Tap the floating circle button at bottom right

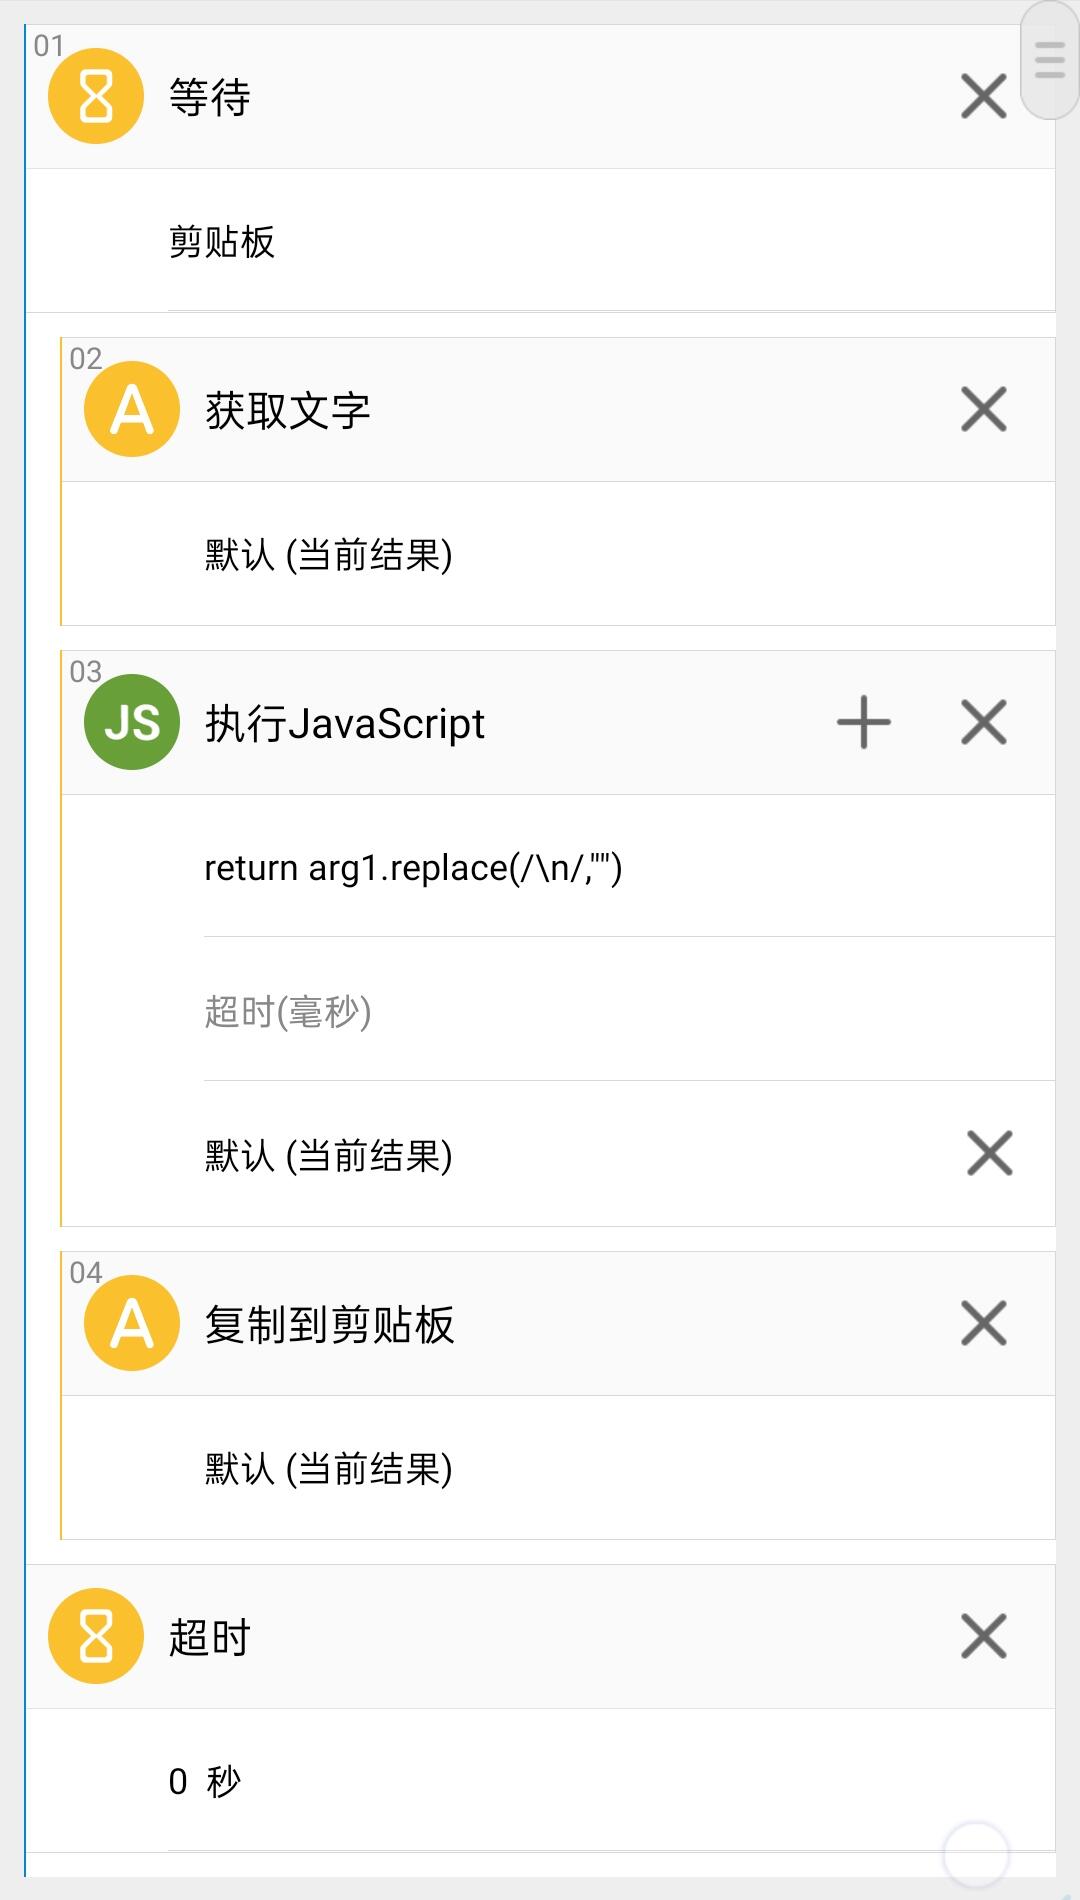975,1855
